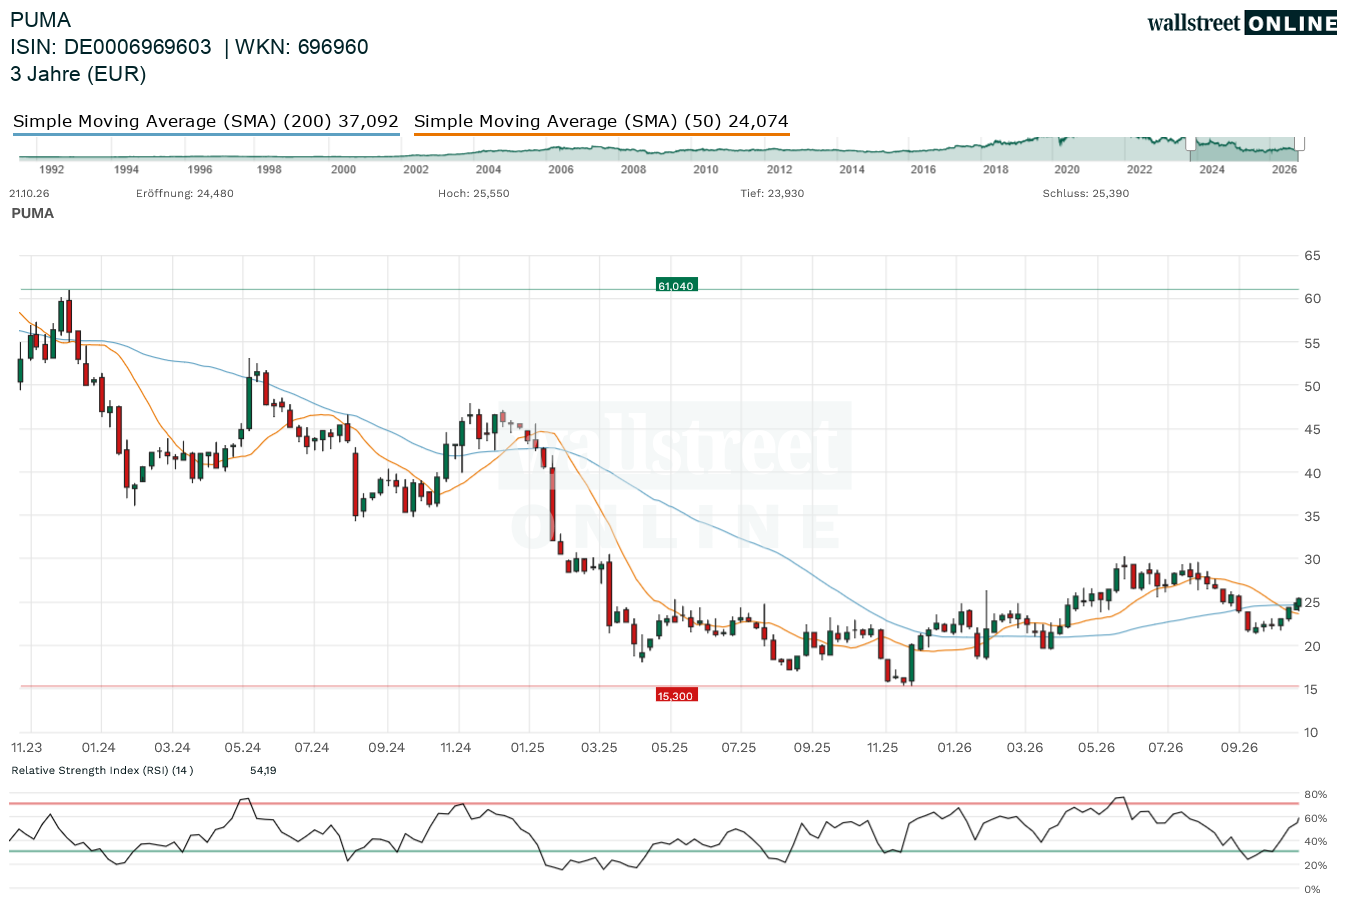Toggle the SMA (50) legend entry

[601, 122]
